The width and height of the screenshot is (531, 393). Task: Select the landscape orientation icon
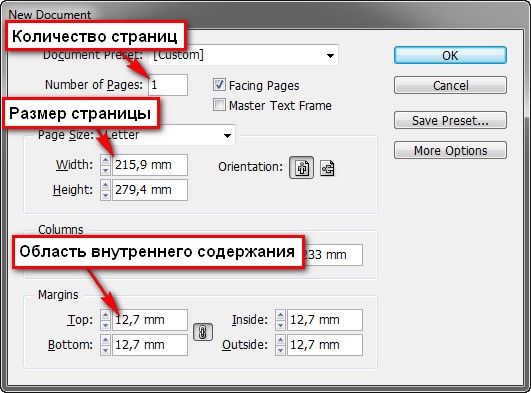click(327, 168)
